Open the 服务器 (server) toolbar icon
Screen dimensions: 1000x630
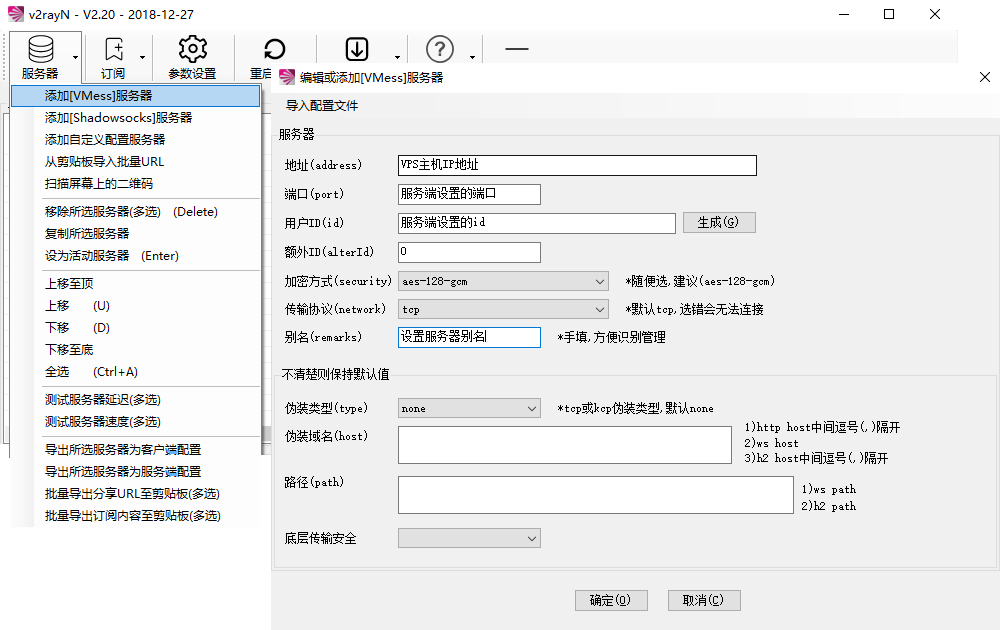pos(41,49)
